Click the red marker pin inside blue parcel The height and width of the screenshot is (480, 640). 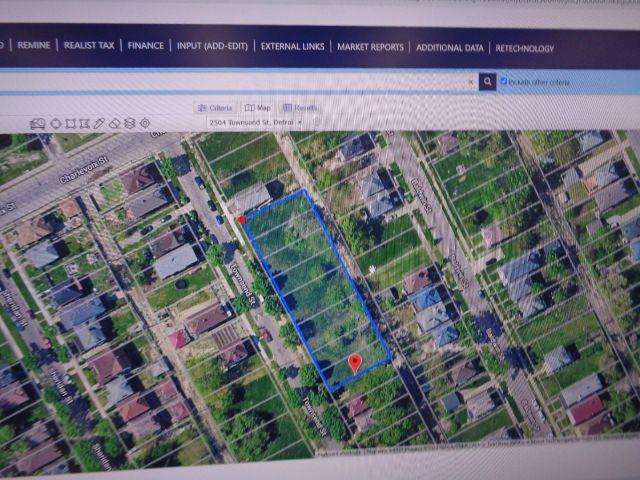pyautogui.click(x=354, y=362)
